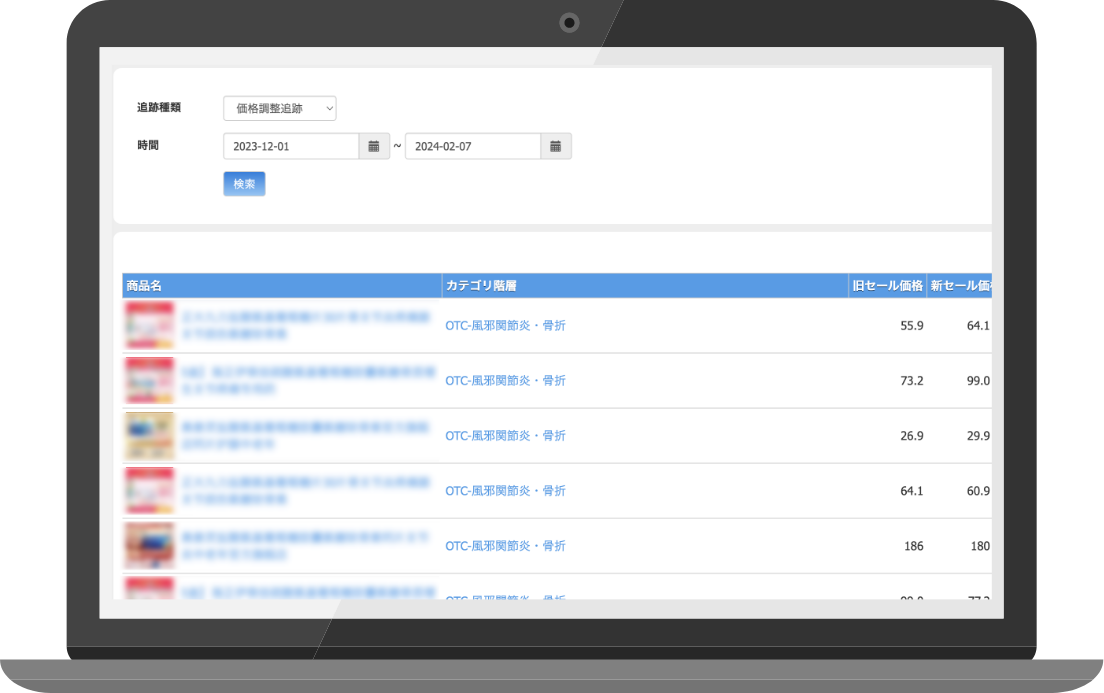Click the product thumbnail in the first table row
The image size is (1104, 693).
tap(149, 325)
